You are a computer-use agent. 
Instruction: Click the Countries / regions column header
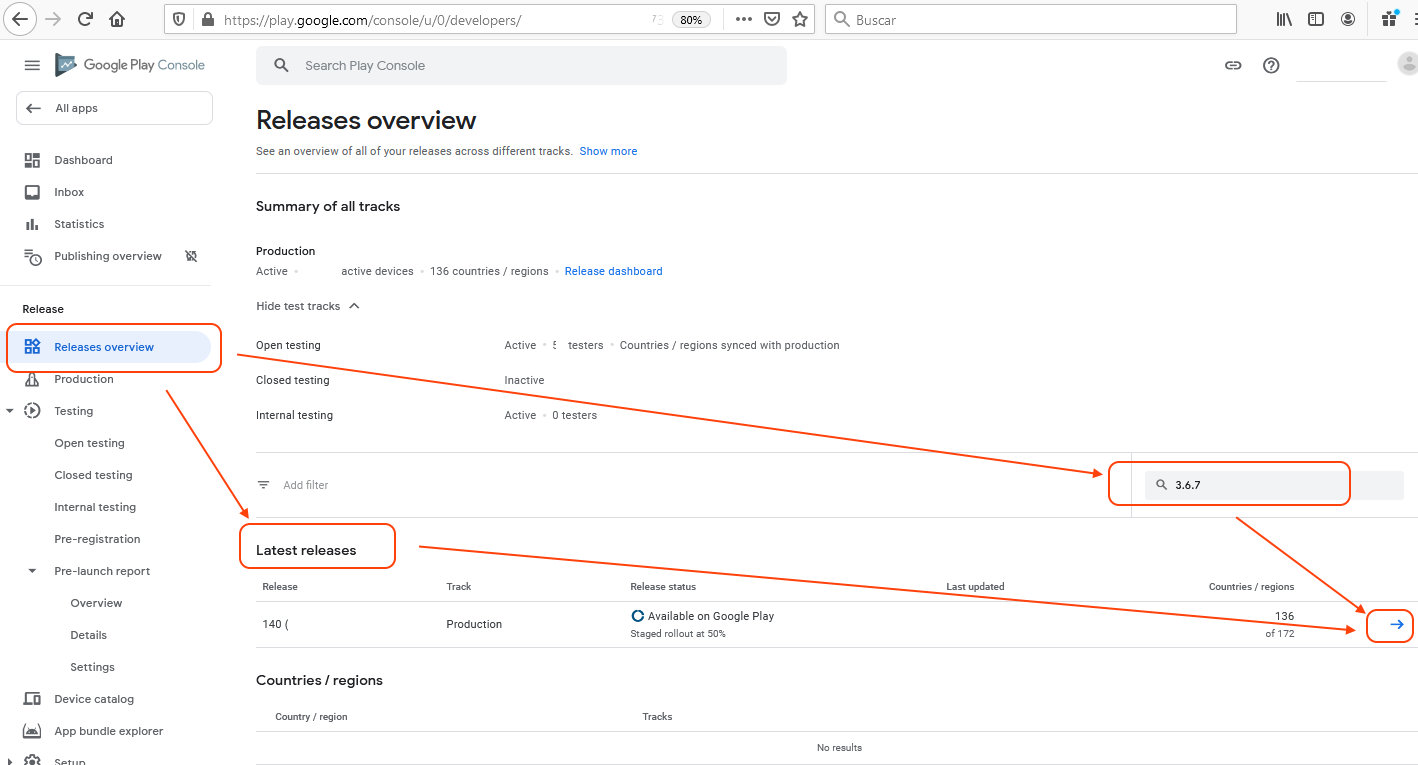pos(1251,587)
